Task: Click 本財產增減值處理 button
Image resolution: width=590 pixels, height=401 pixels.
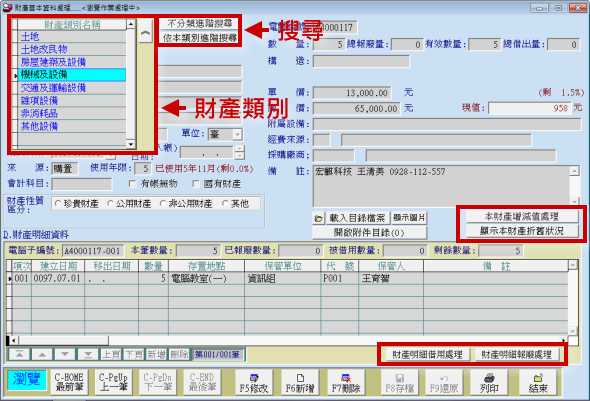Action: (x=522, y=216)
